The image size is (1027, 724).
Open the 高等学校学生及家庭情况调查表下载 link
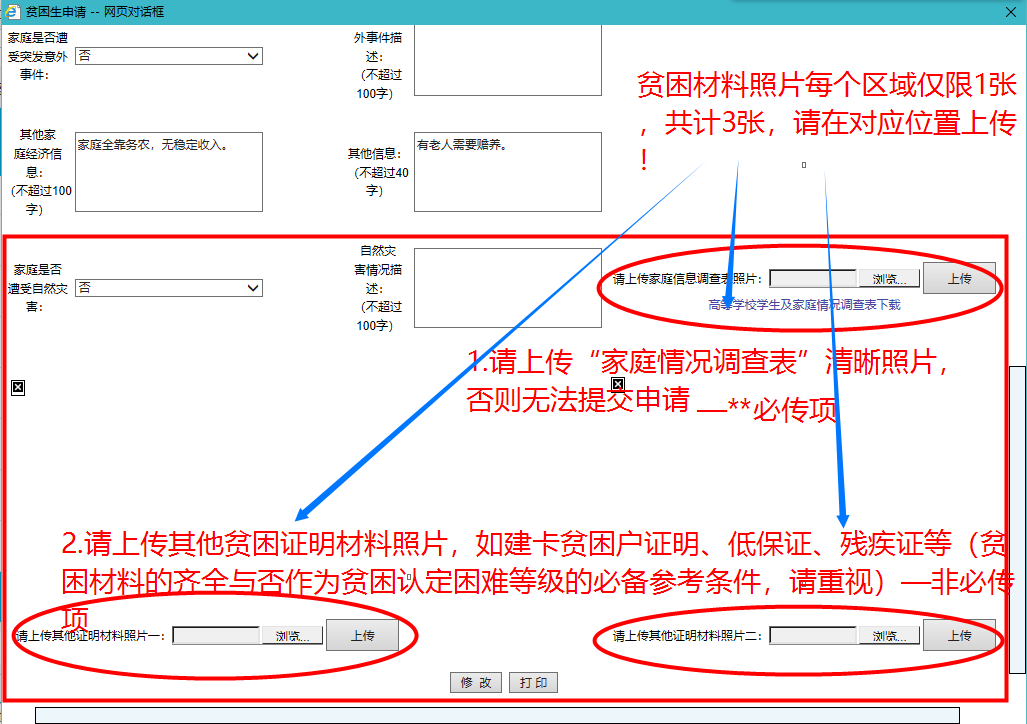point(804,304)
